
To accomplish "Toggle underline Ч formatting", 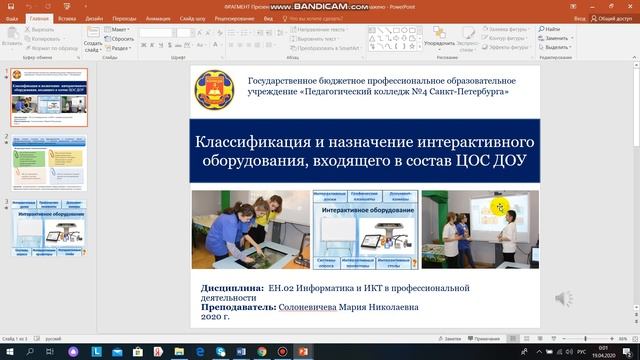I will click(x=160, y=45).
